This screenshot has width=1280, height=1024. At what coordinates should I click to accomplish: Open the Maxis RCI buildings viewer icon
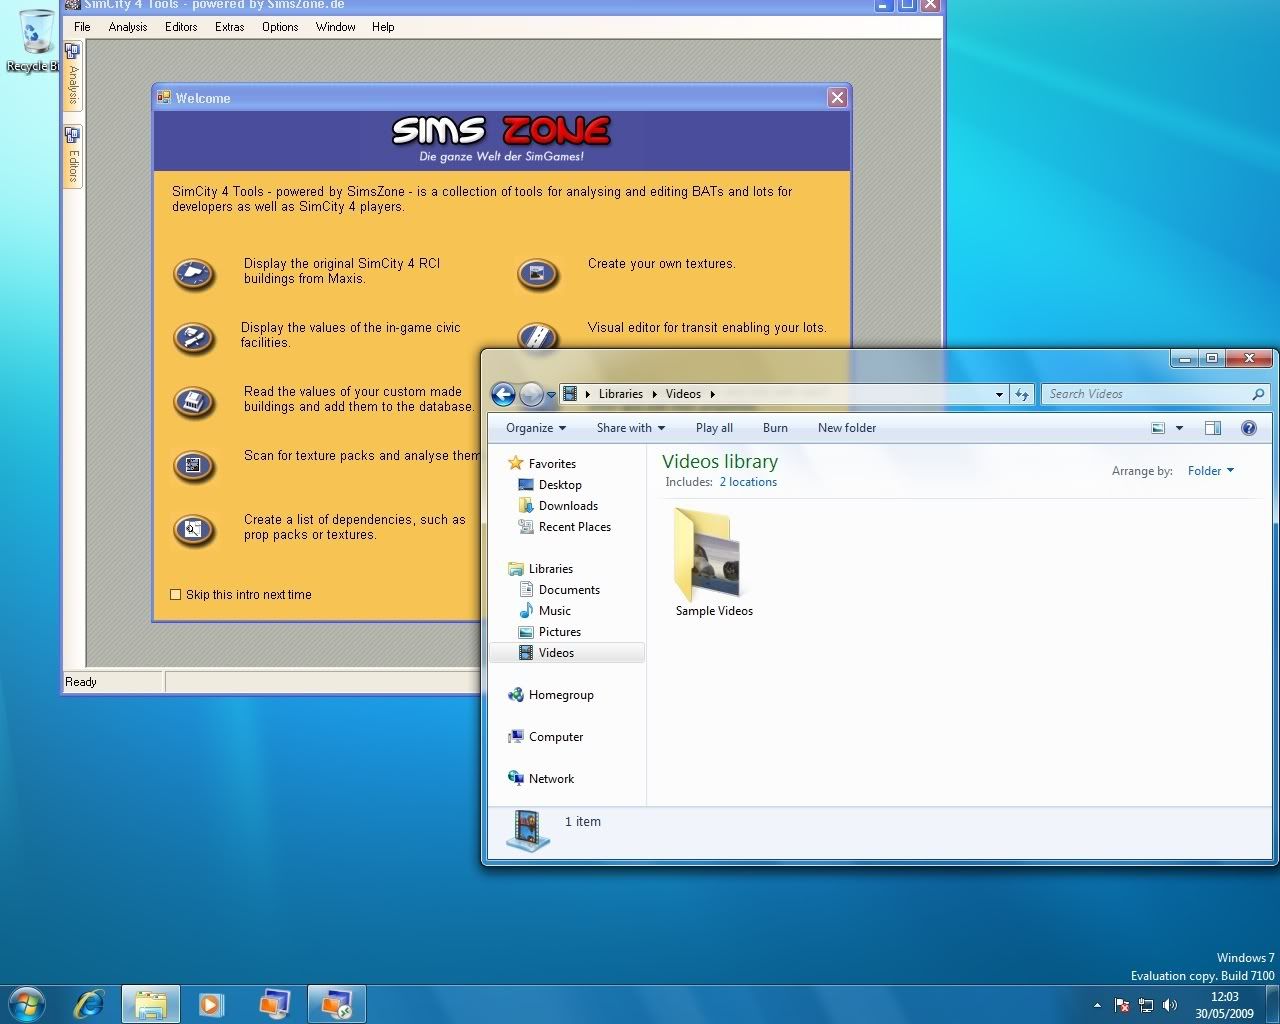pos(194,273)
